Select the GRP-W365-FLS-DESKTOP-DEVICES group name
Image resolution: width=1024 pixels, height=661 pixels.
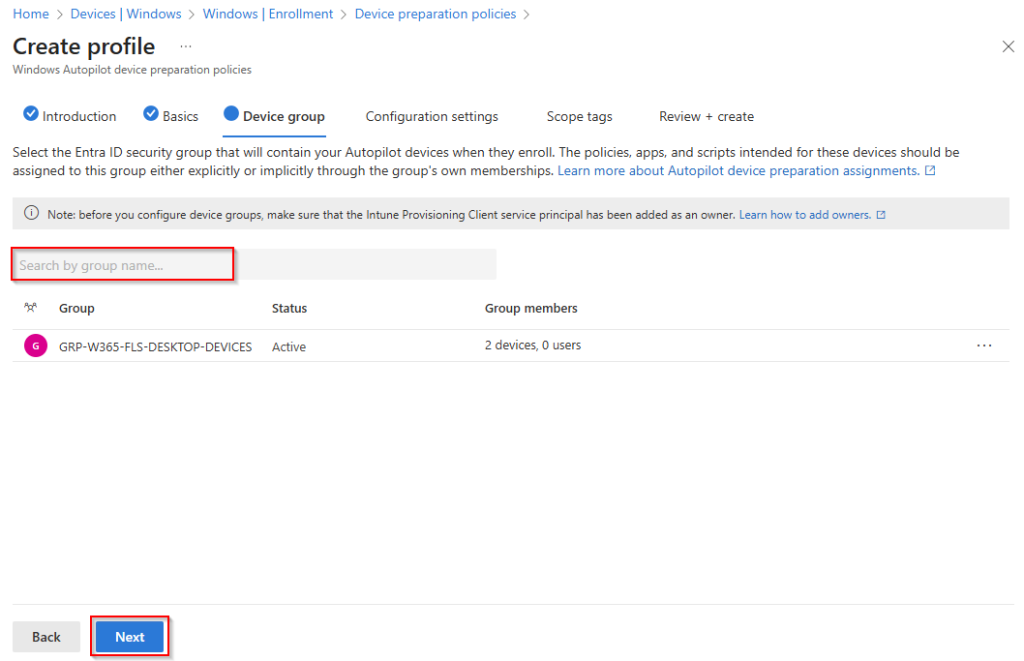point(155,347)
